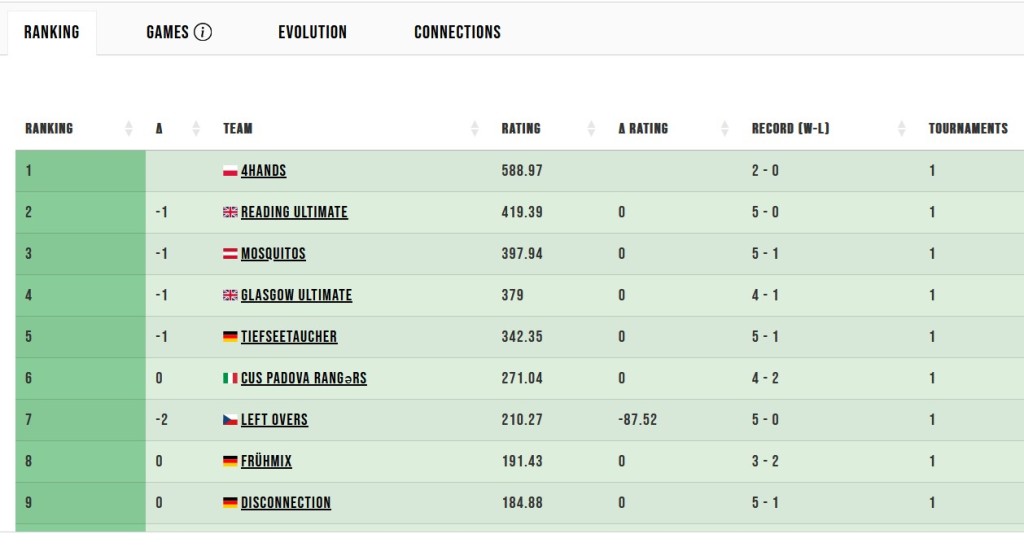Screen dimensions: 1024x547
Task: Click the Italy flag beside CUS Padova Rangers
Action: pos(230,379)
